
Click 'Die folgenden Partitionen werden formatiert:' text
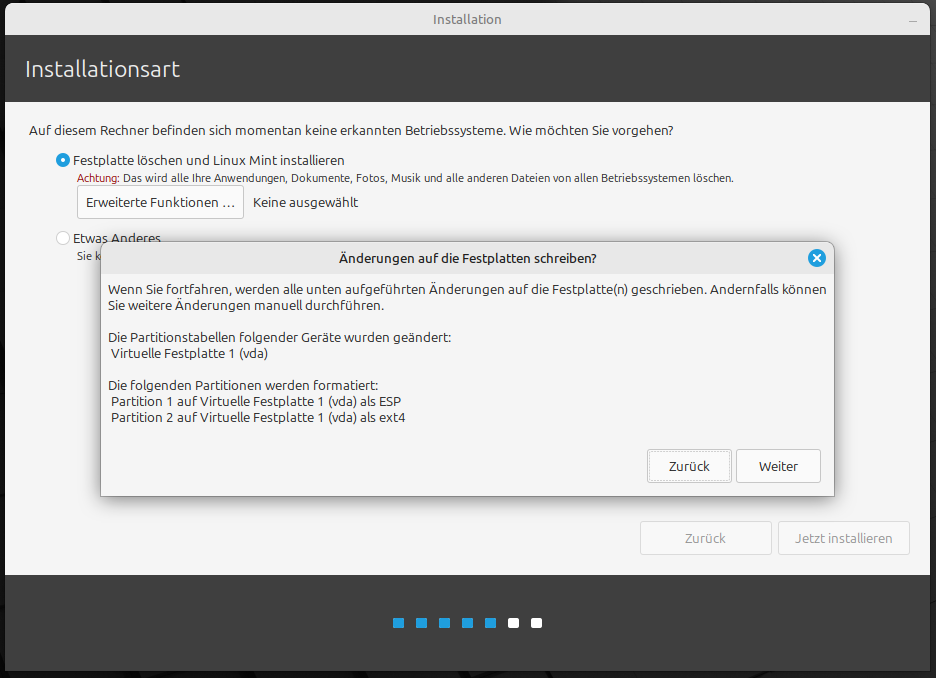point(243,386)
